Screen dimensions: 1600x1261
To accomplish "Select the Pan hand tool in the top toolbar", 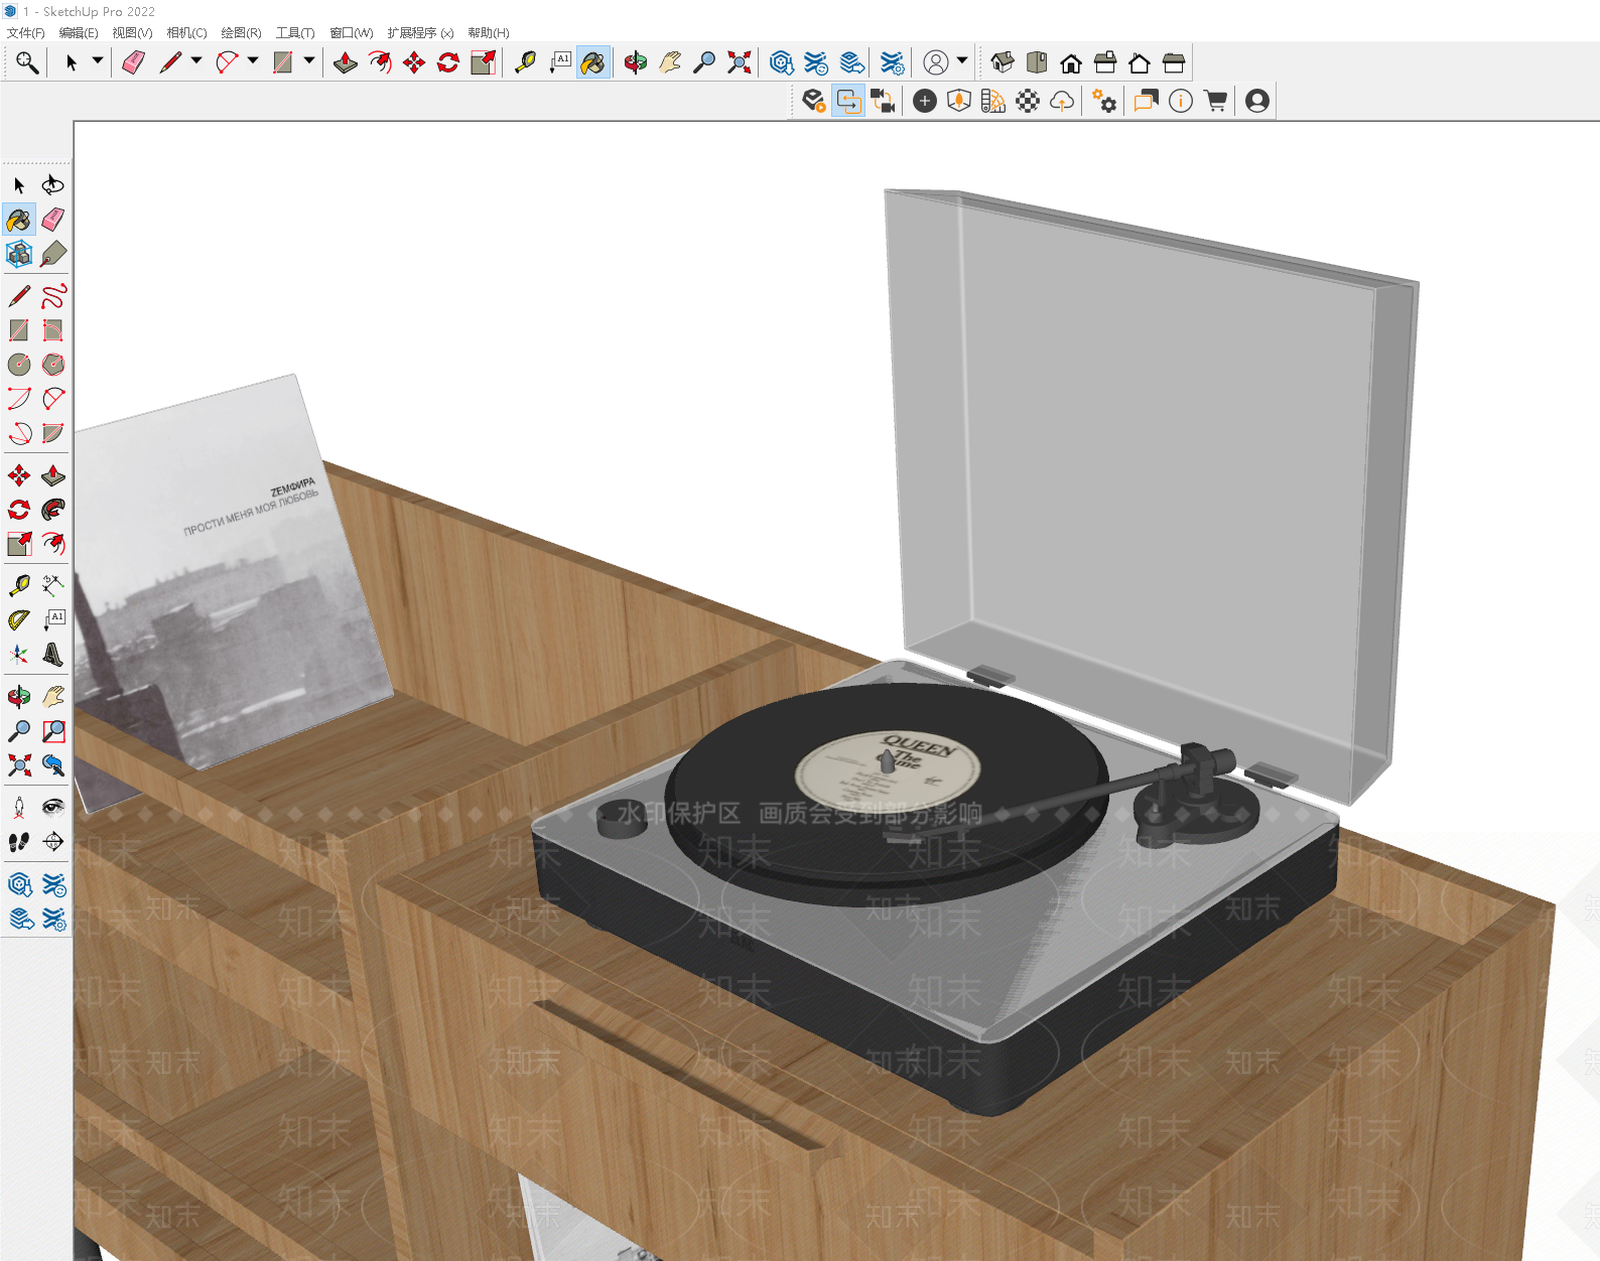I will point(670,63).
